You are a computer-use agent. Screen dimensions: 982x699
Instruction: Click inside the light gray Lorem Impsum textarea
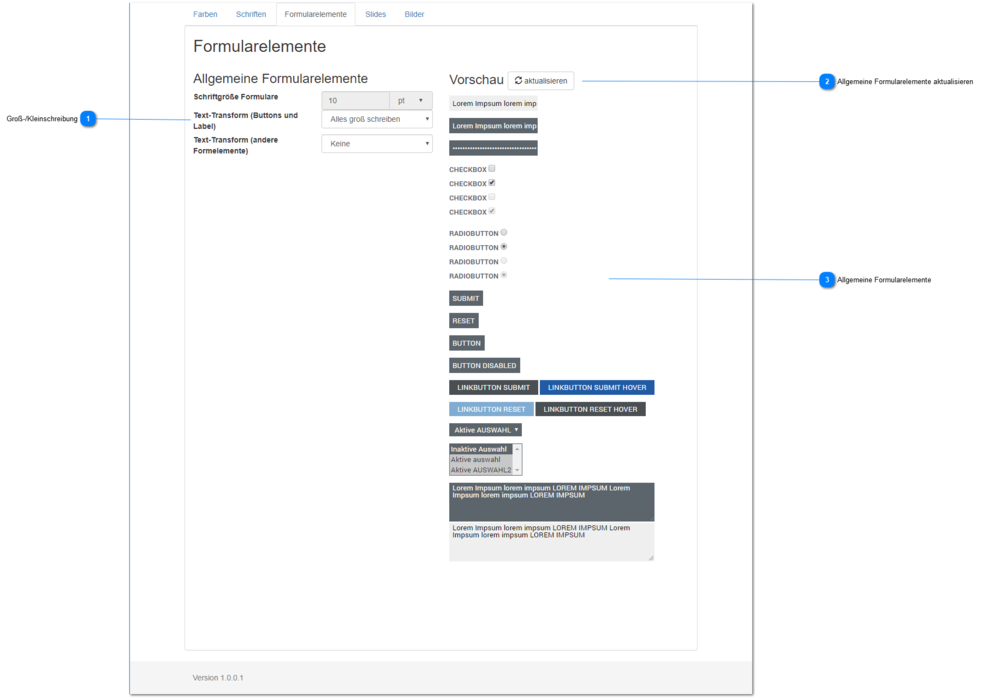tap(552, 542)
